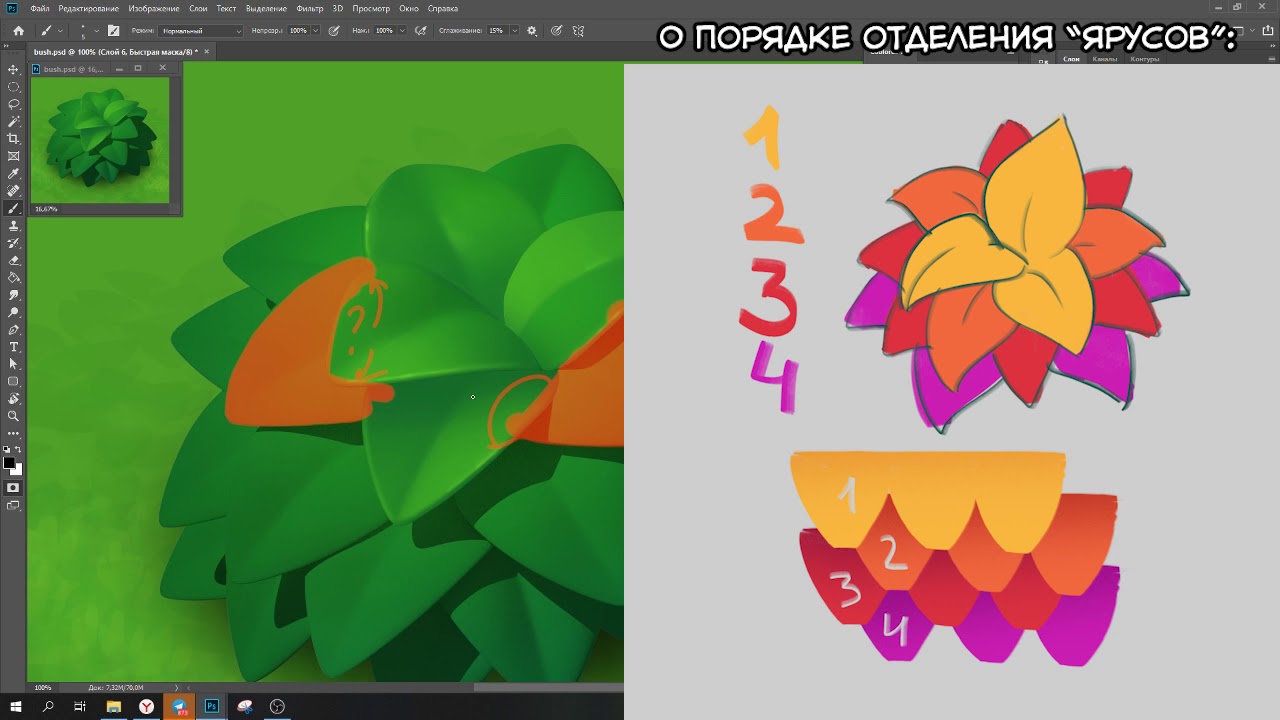Select the History Brush tool
1280x720 pixels.
coord(13,243)
